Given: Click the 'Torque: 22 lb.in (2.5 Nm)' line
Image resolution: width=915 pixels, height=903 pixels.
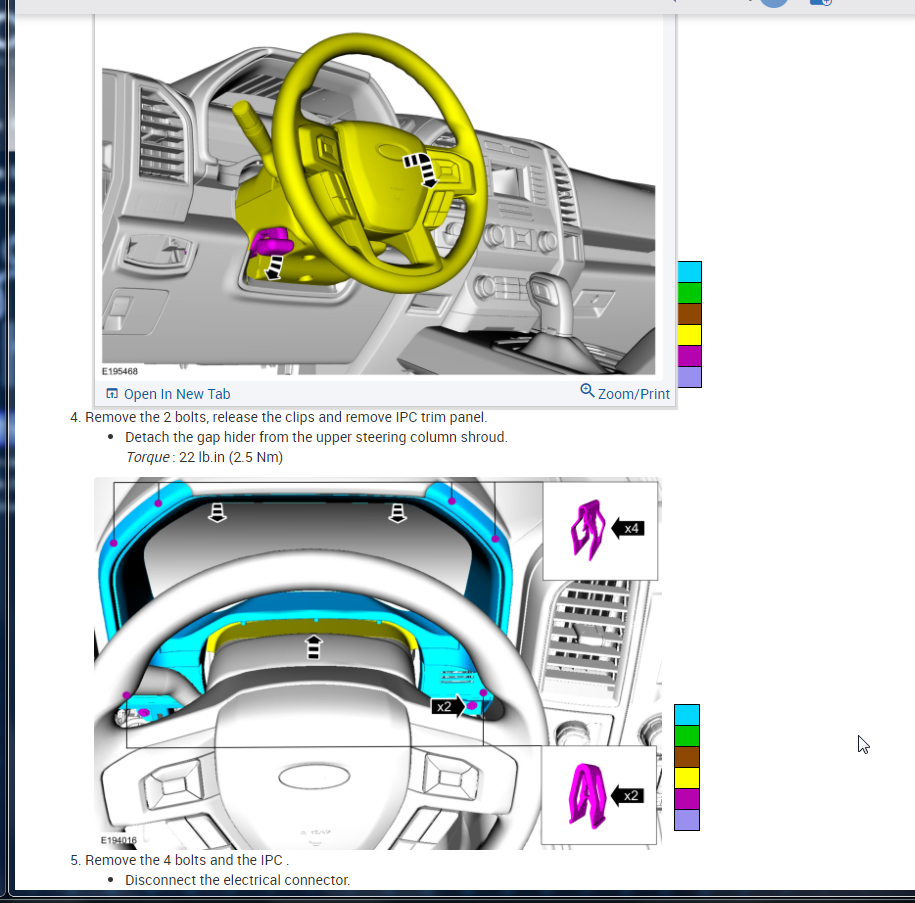Looking at the screenshot, I should point(204,457).
